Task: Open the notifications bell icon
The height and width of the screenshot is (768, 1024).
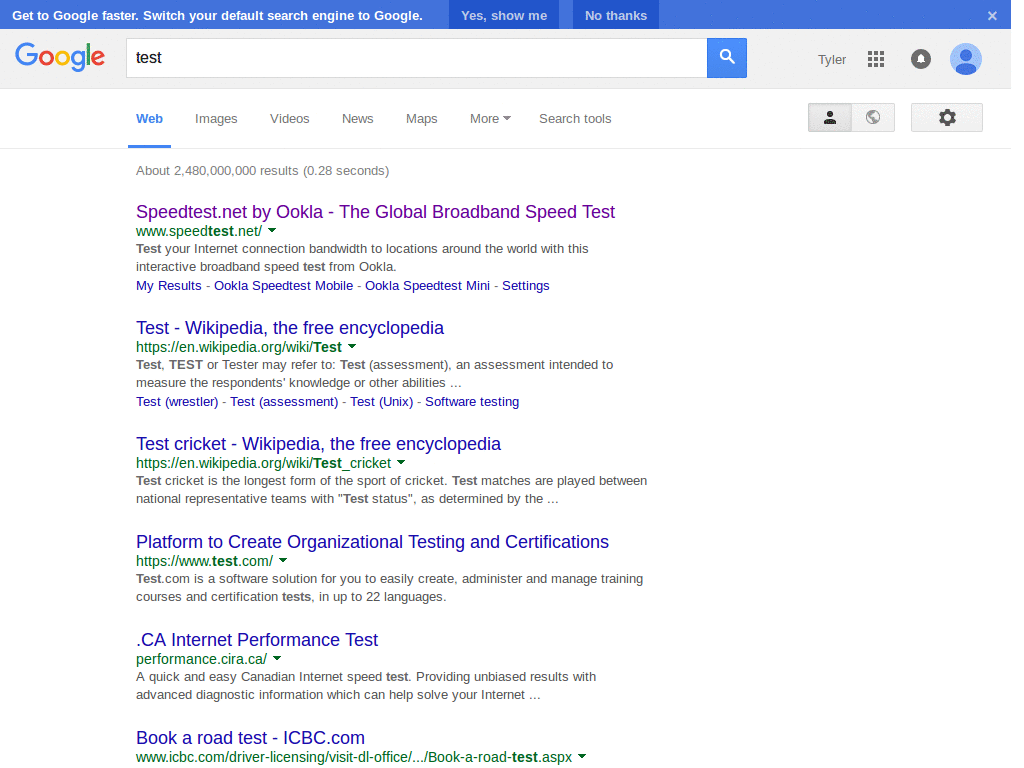Action: [x=921, y=59]
